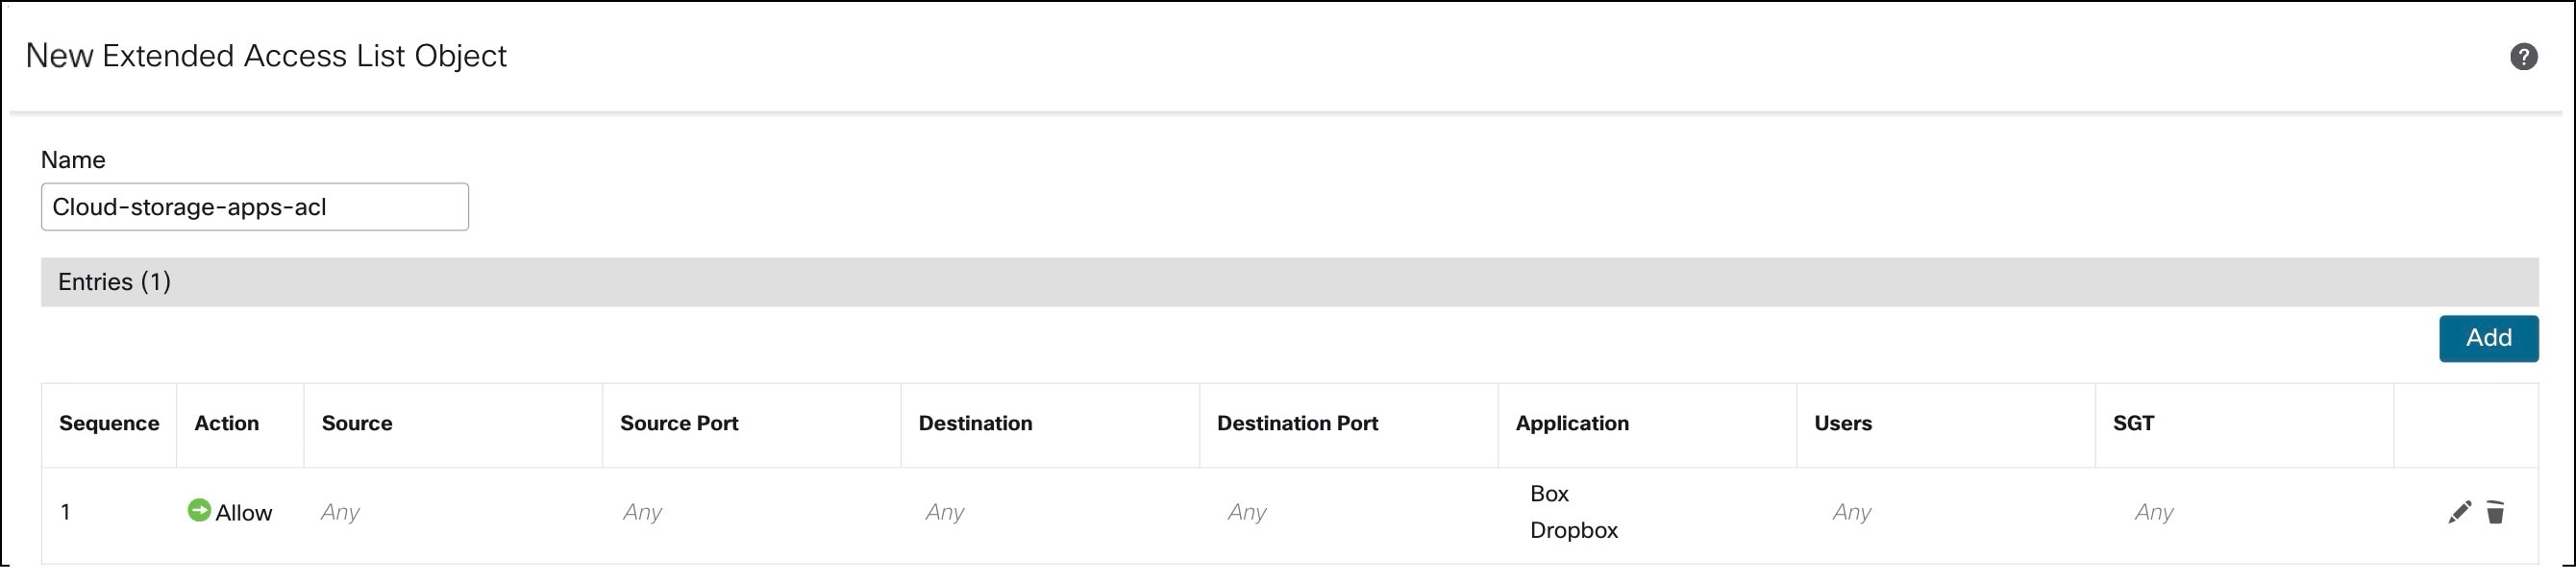Select the Dropbox application entry
2576x582 pixels.
[x=1573, y=531]
